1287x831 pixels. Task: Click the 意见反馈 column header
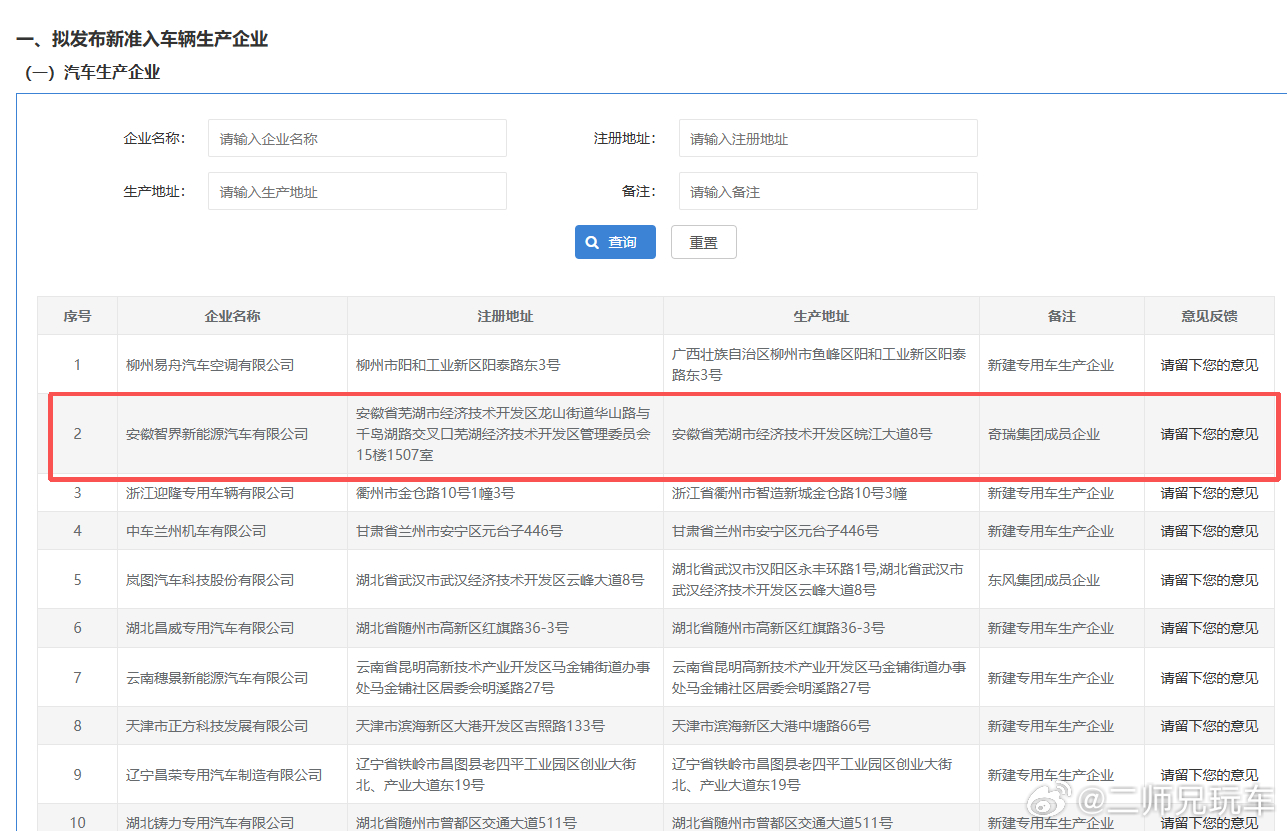click(x=1209, y=316)
